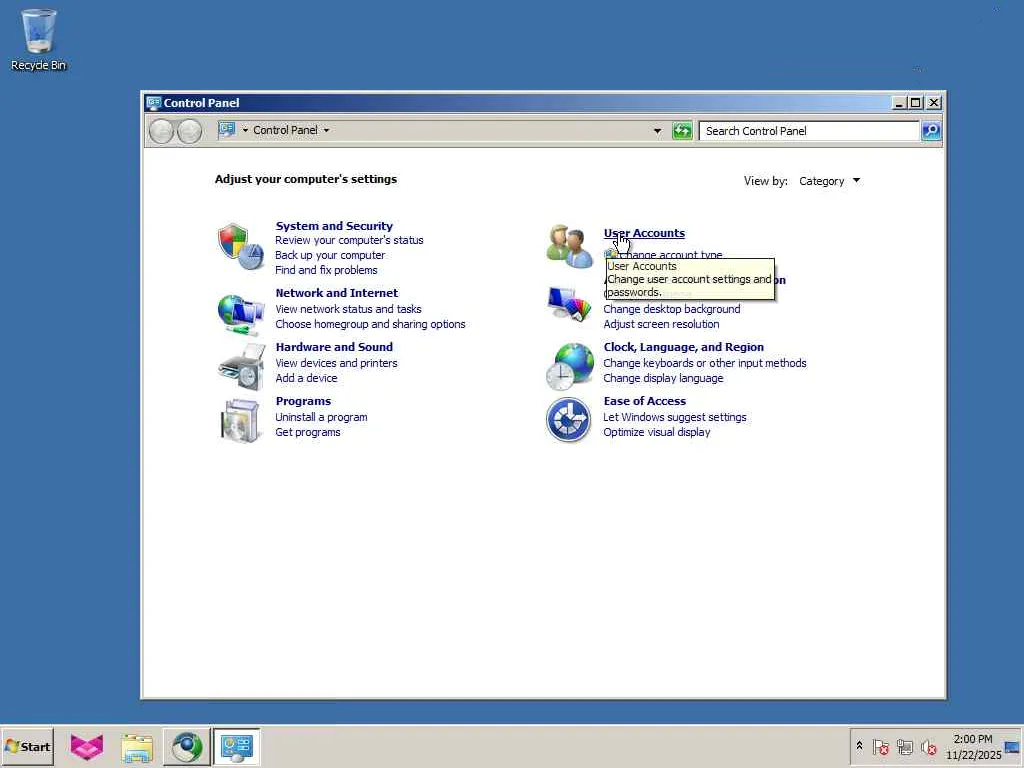Open the Recycle Bin desktop icon
This screenshot has height=768, width=1024.
coord(39,39)
